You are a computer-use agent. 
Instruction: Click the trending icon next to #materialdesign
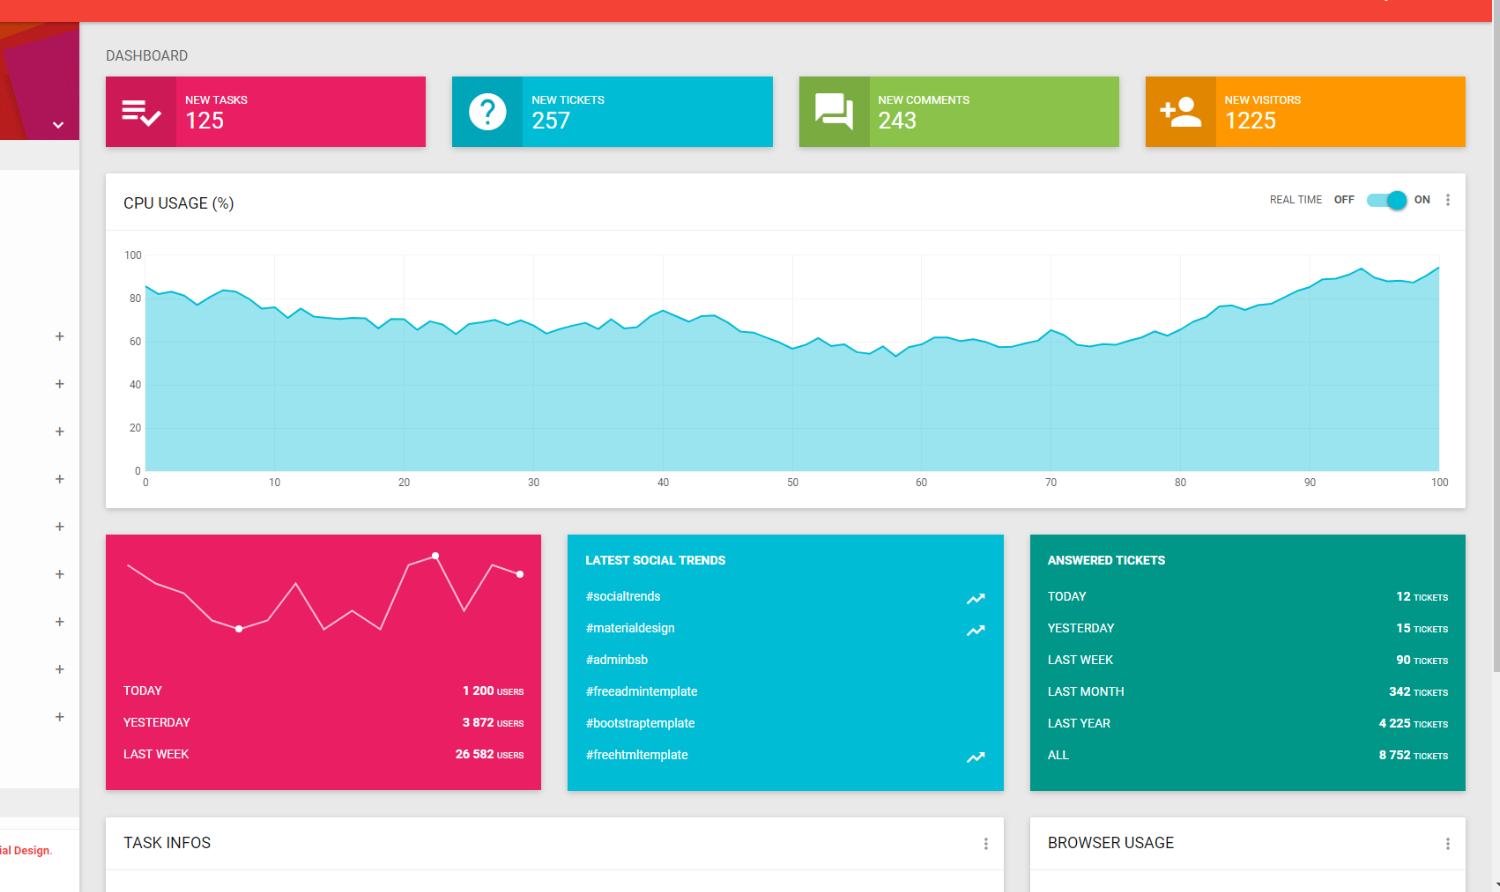tap(975, 630)
